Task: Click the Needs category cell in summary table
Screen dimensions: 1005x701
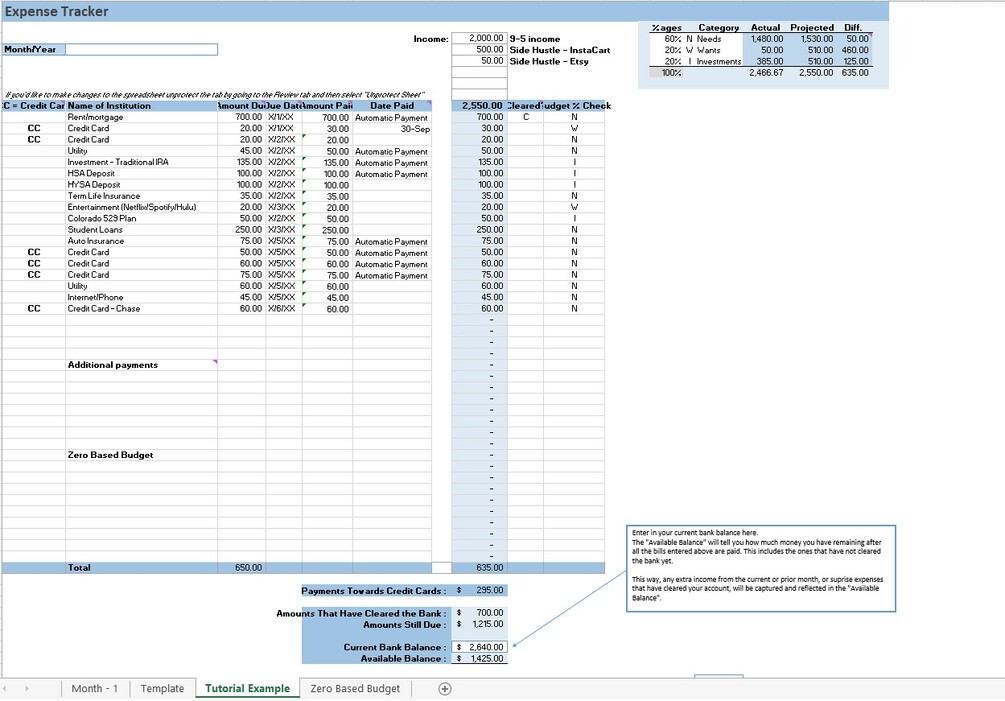Action: [718, 39]
